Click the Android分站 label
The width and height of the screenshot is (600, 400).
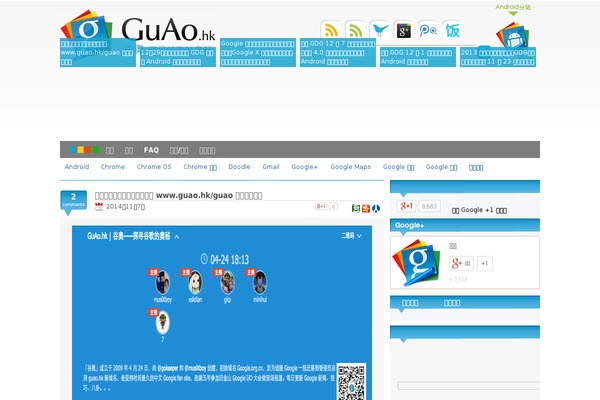click(x=513, y=7)
